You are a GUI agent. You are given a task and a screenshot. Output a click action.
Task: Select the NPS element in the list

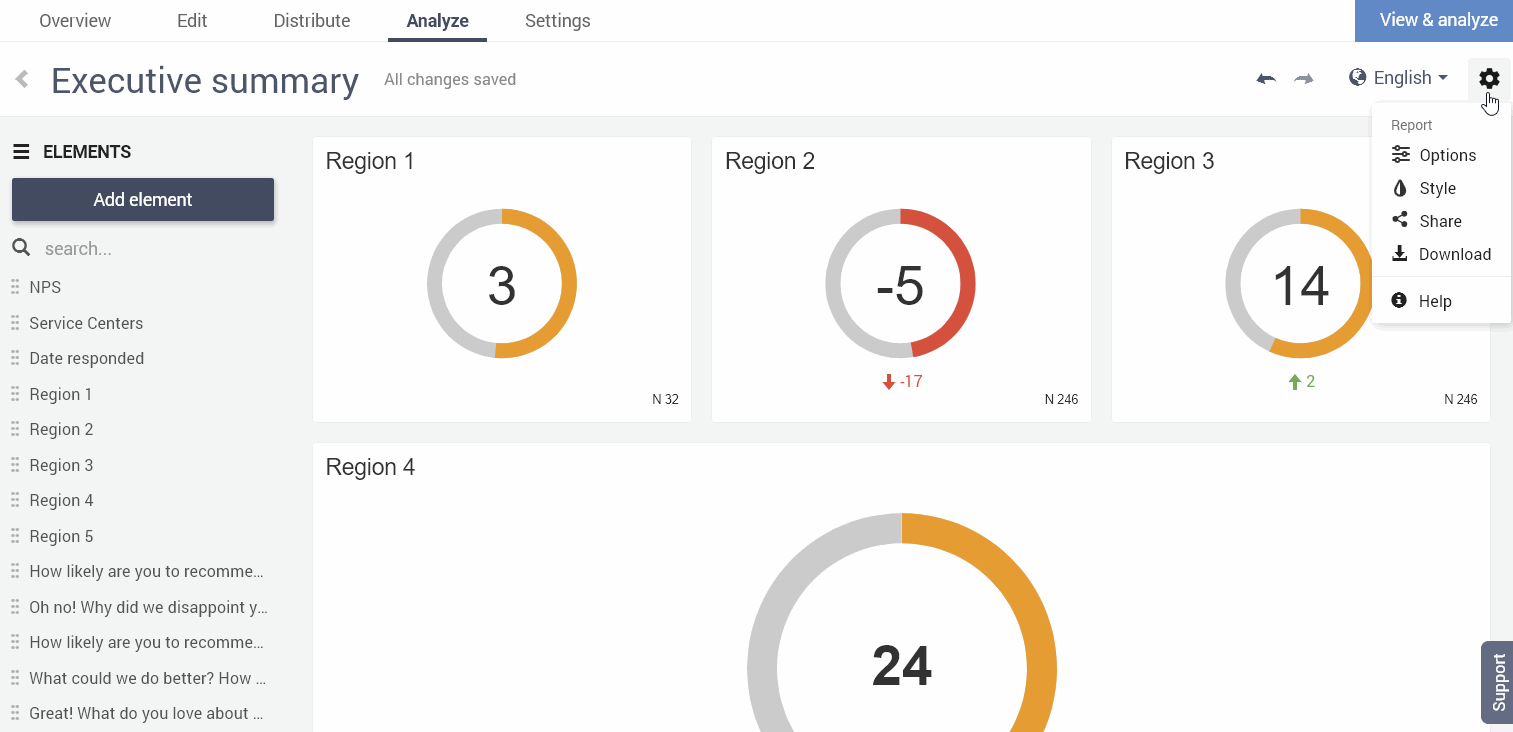[45, 287]
